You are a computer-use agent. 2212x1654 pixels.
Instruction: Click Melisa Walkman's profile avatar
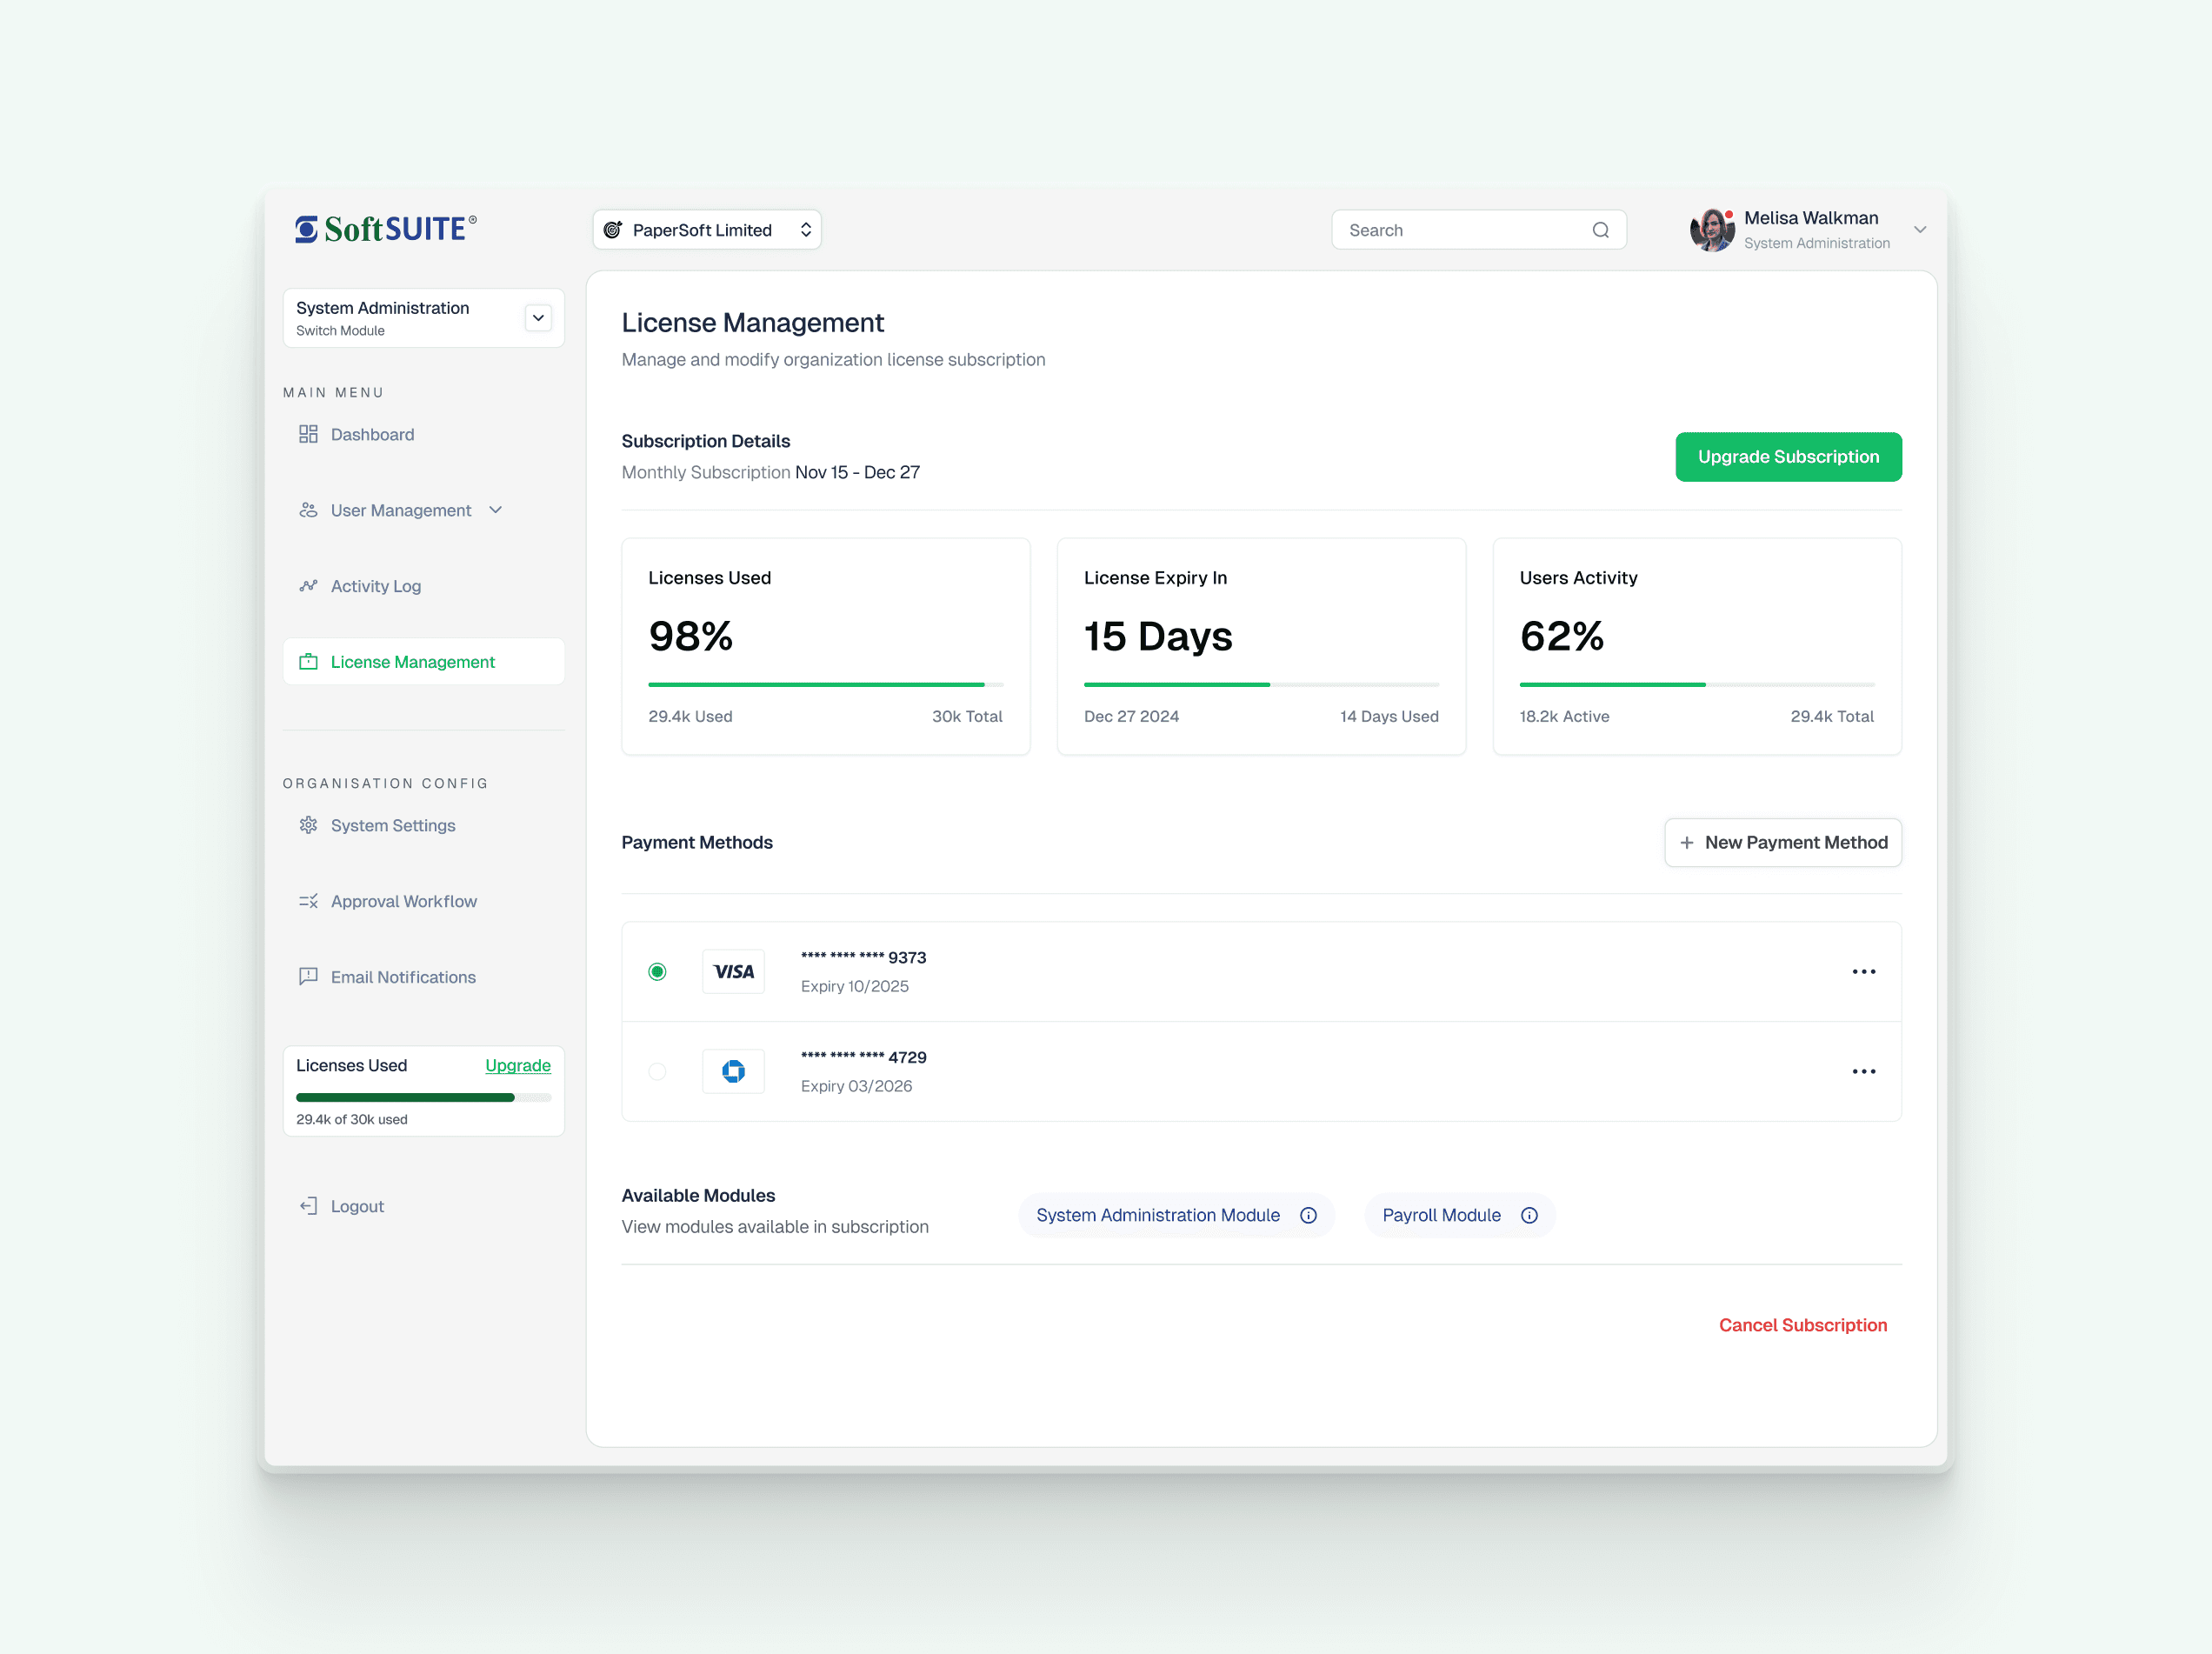[x=1711, y=230]
